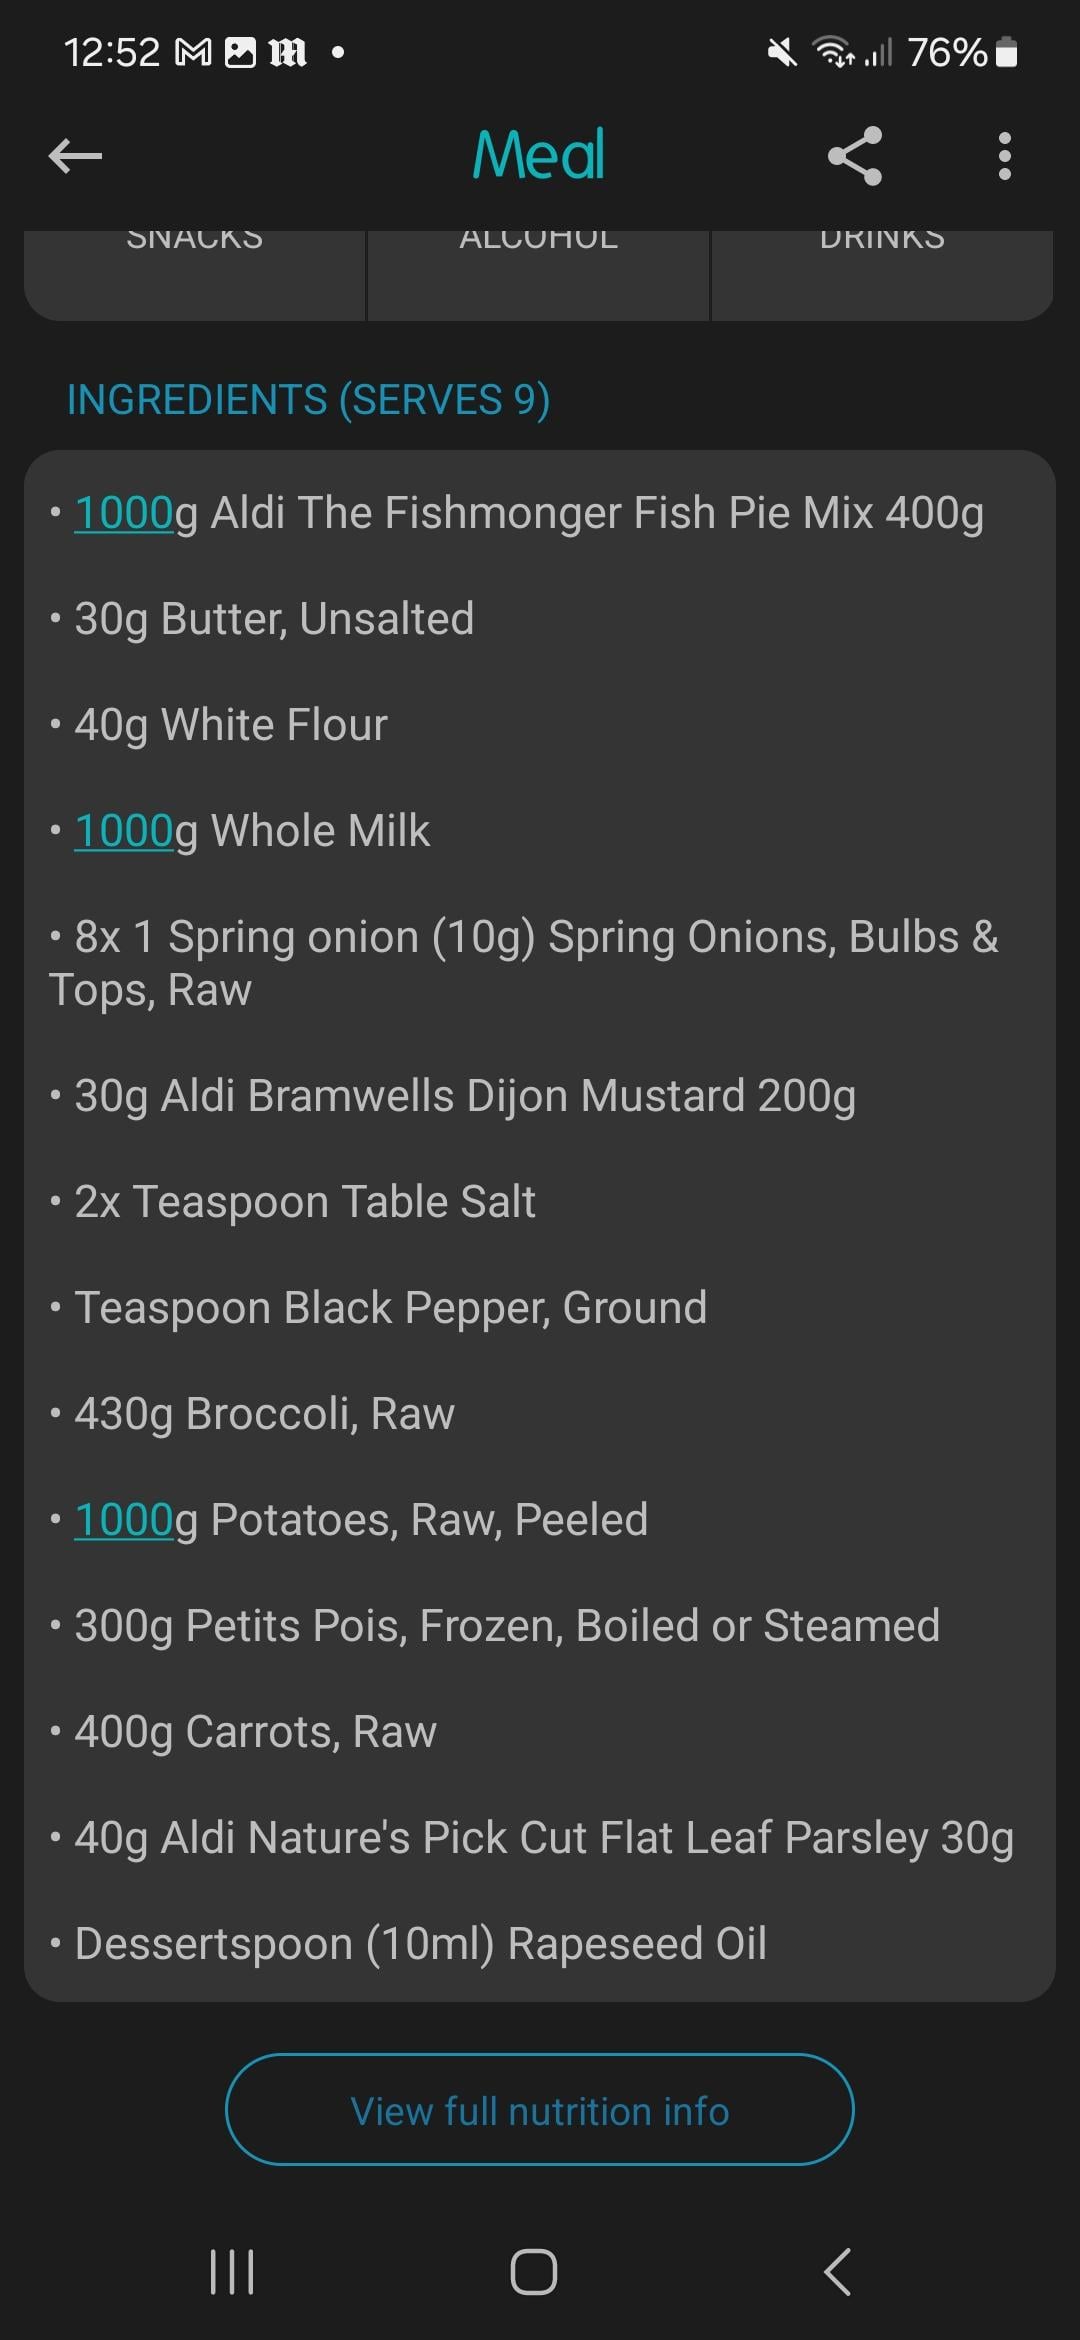Open the three-dot overflow menu
Screen dimensions: 1080x2340
coord(1004,156)
